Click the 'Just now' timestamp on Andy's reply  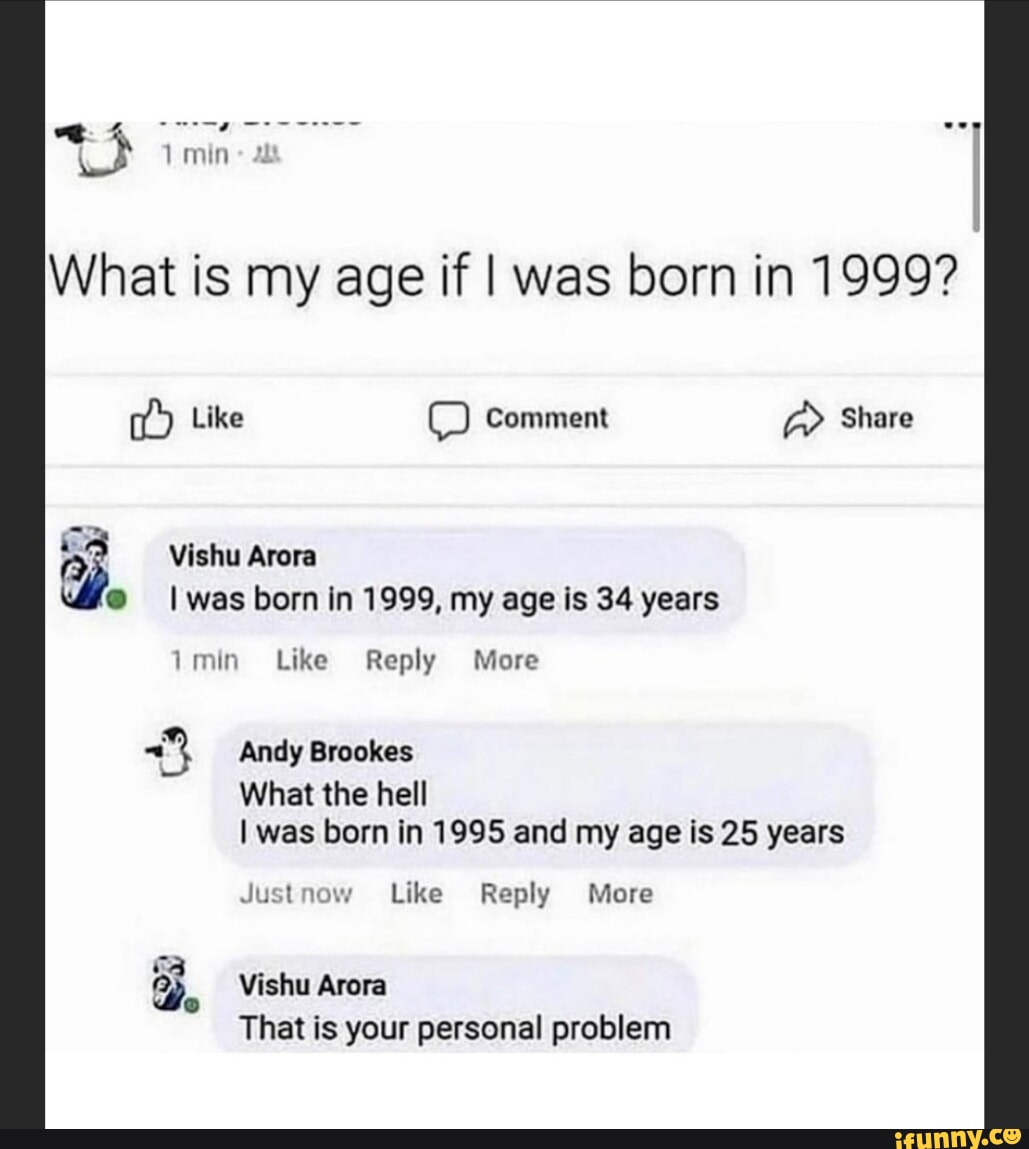[x=296, y=894]
